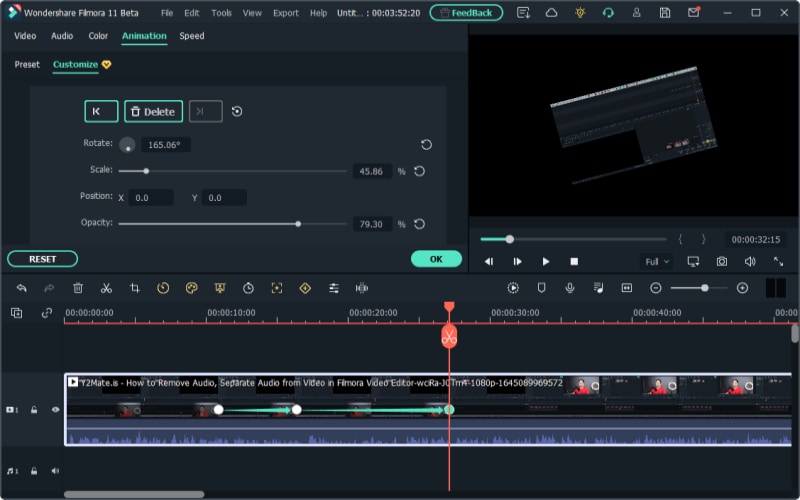Open the audio mixer music icon
This screenshot has width=800, height=500.
[x=598, y=288]
